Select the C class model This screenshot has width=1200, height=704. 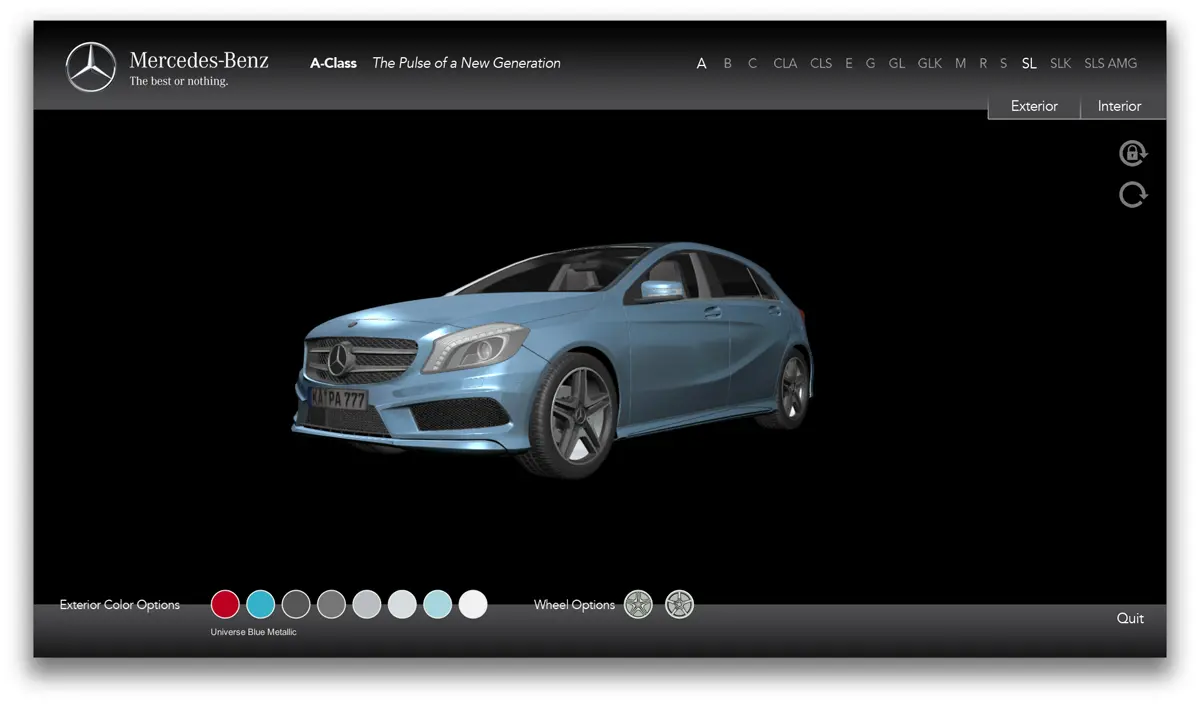tap(752, 63)
